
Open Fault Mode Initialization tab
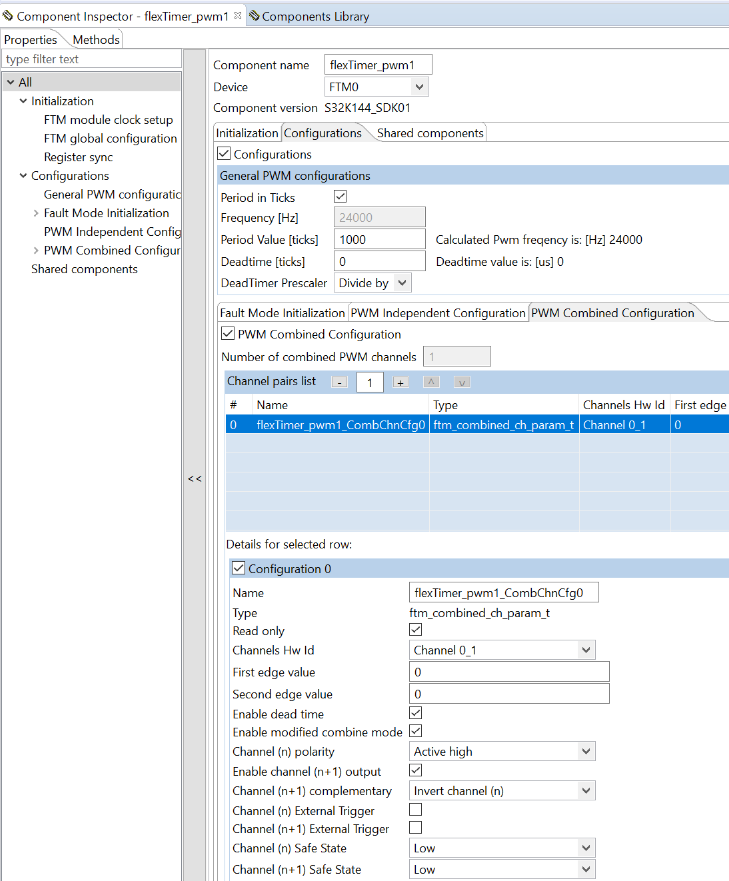[x=282, y=313]
